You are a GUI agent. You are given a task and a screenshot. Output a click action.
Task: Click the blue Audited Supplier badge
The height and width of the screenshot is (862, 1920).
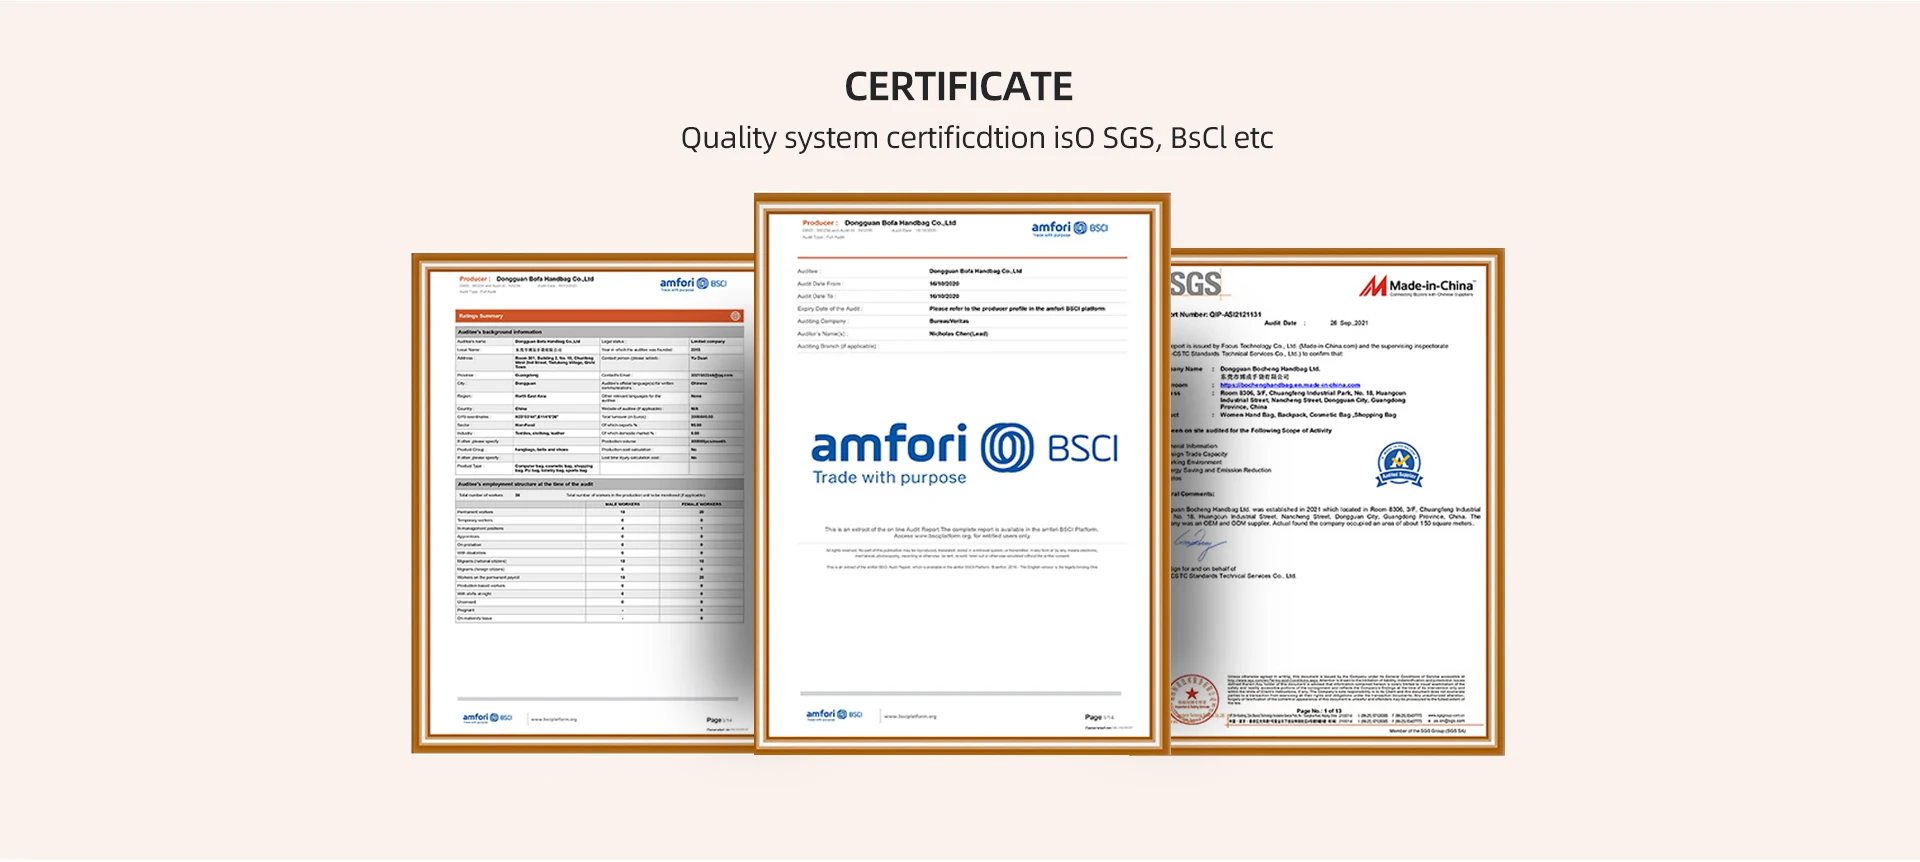coord(1399,464)
